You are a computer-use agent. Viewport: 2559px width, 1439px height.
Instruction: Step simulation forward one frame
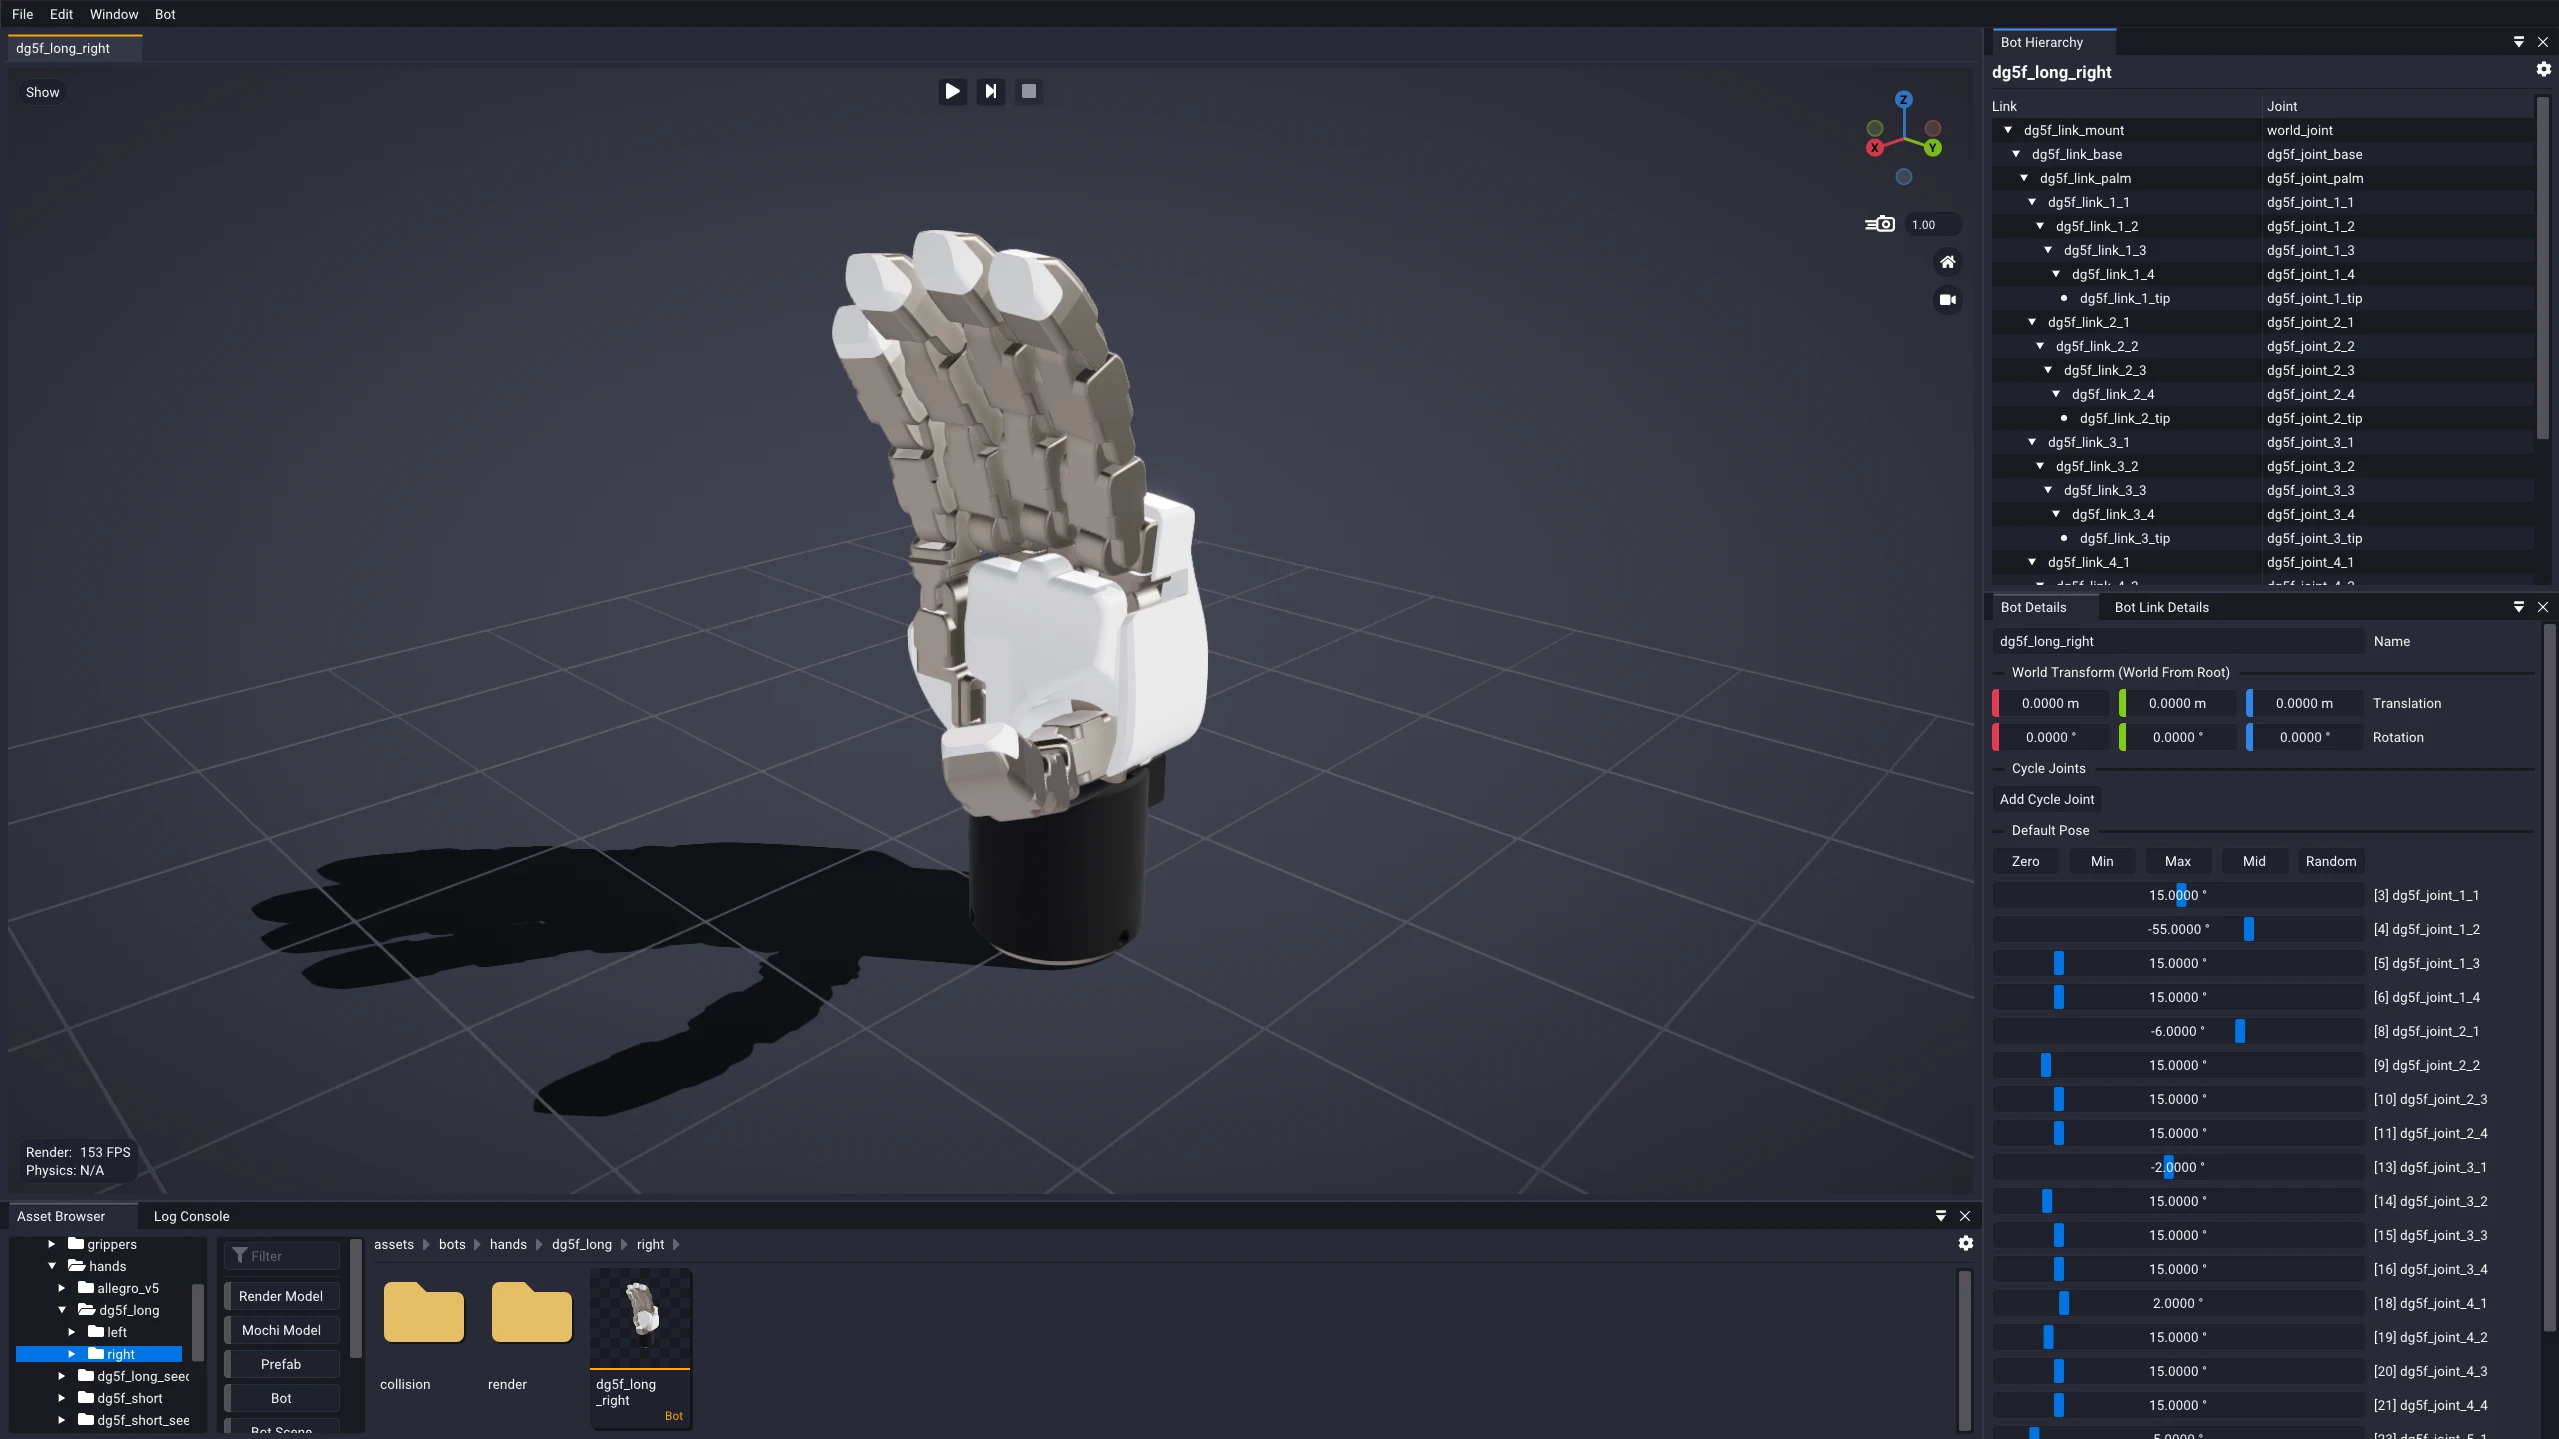click(x=990, y=91)
